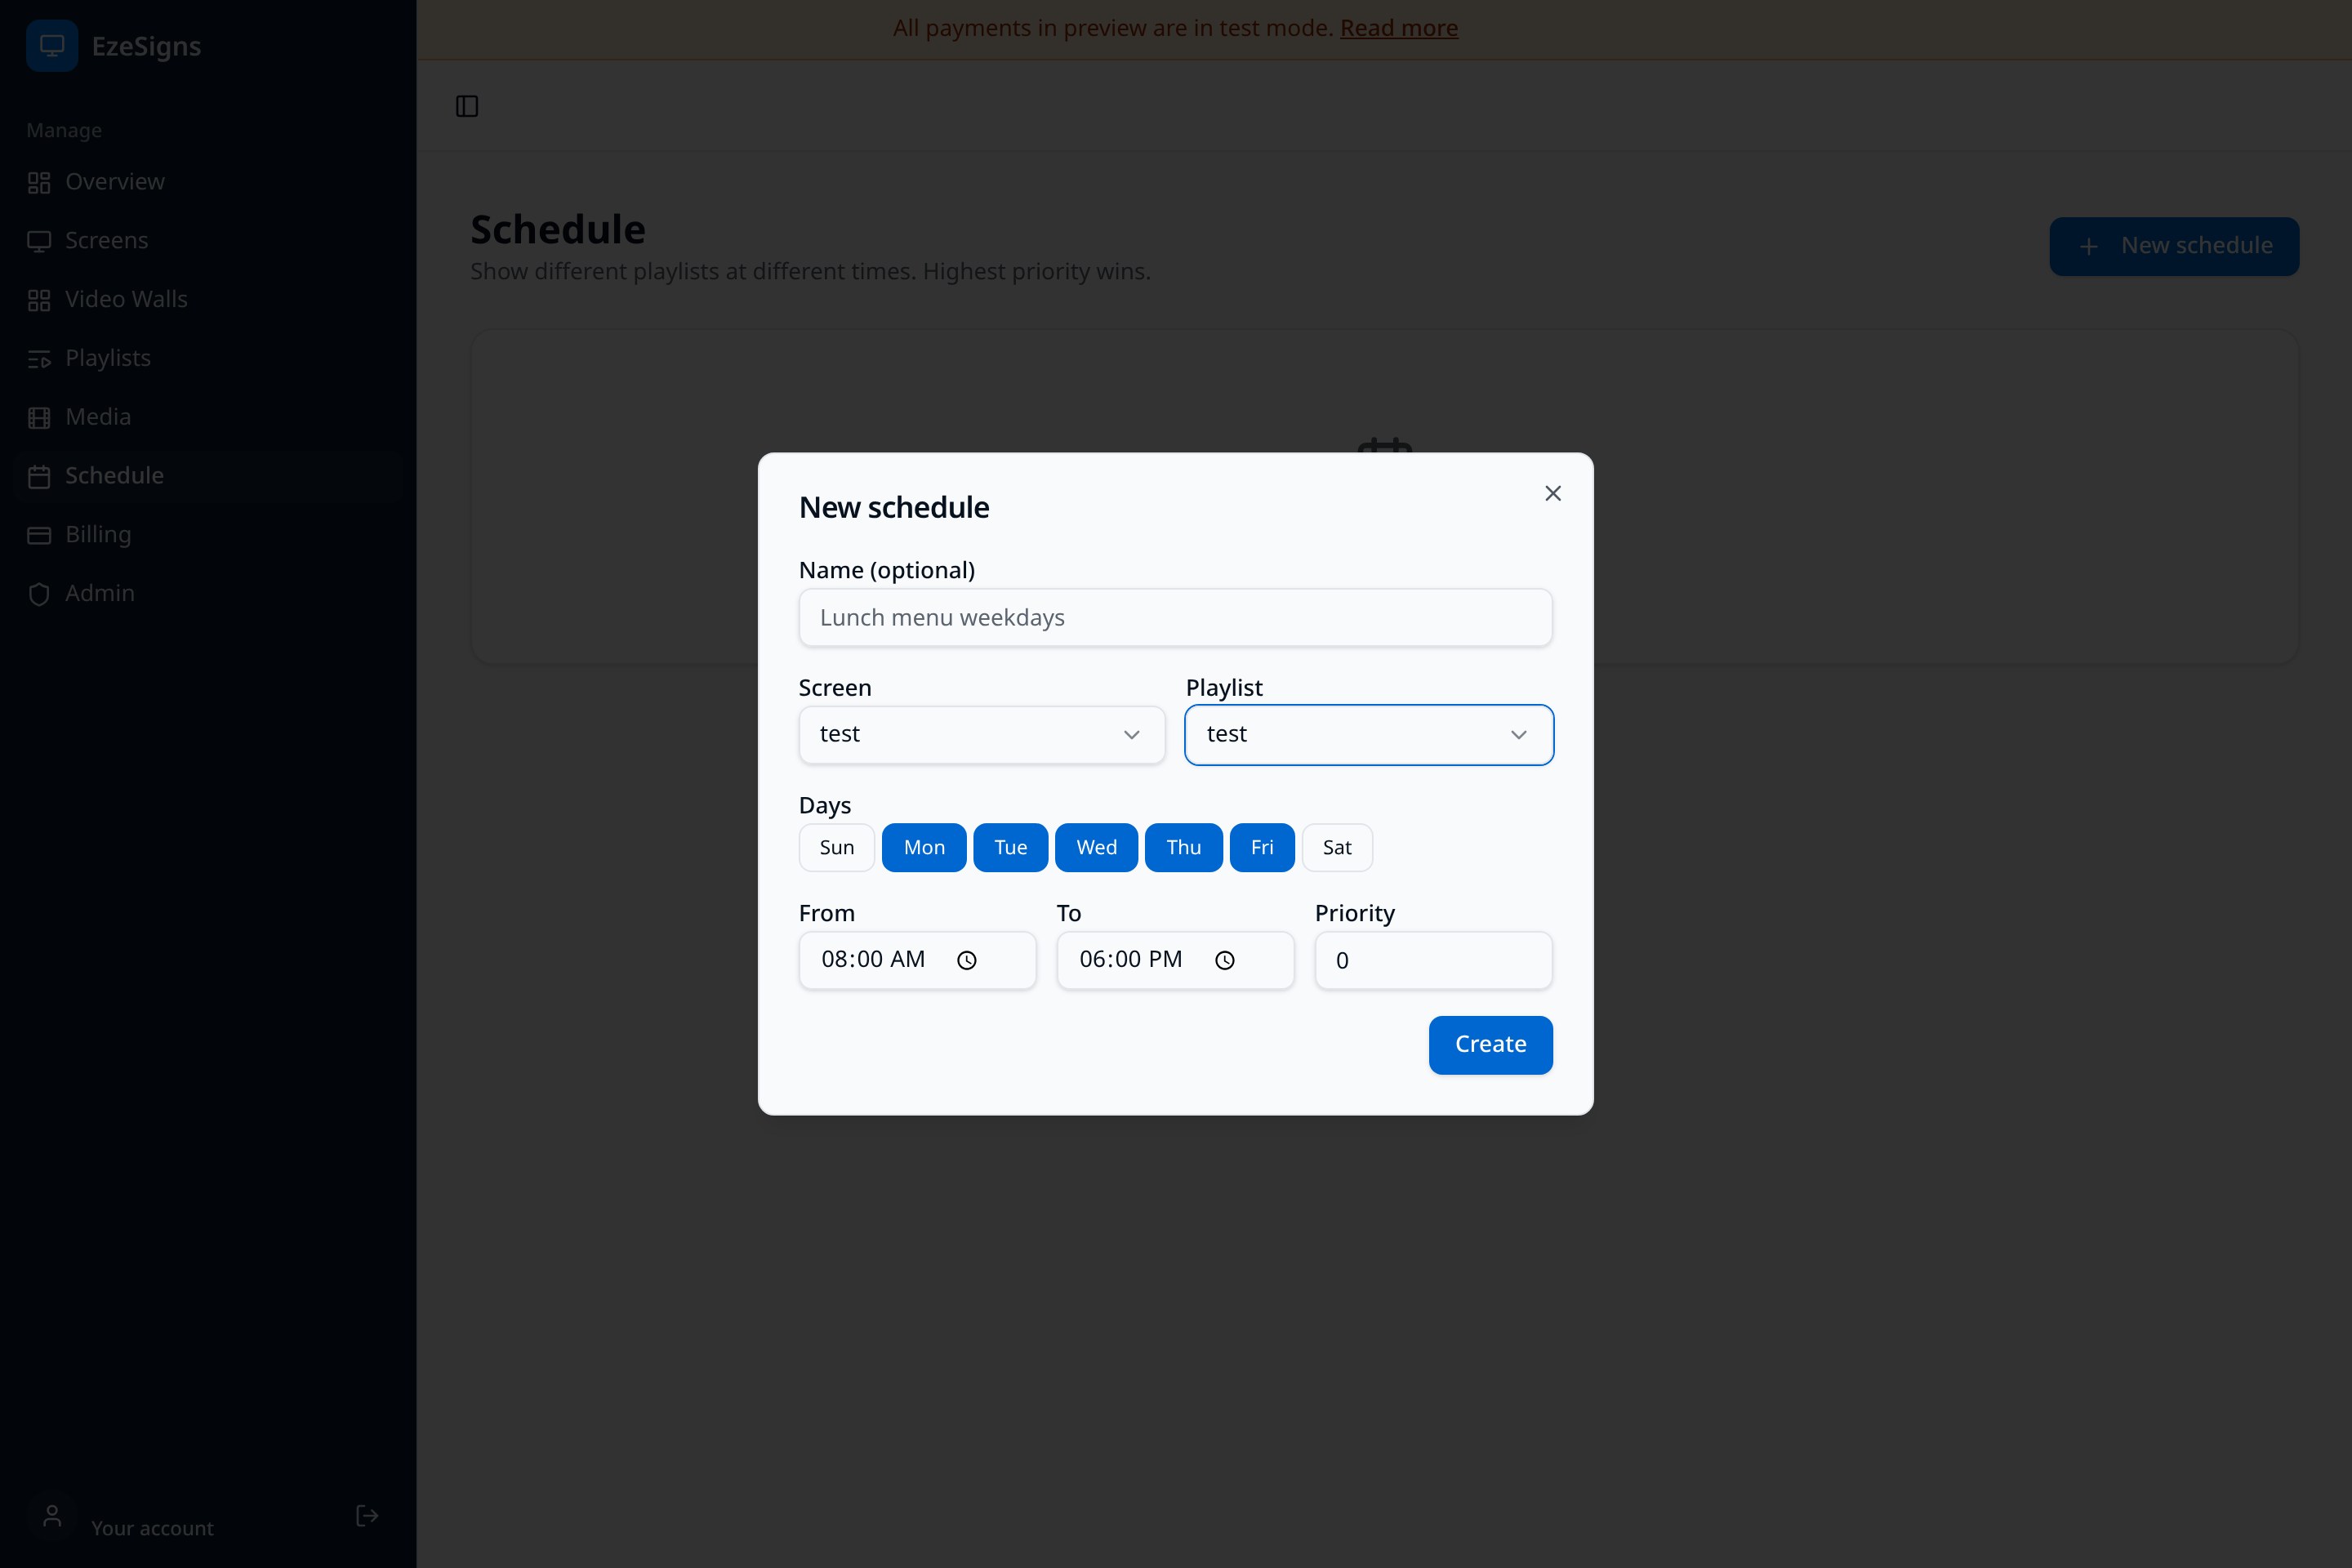
Task: Follow the Read more link
Action: pos(1399,28)
